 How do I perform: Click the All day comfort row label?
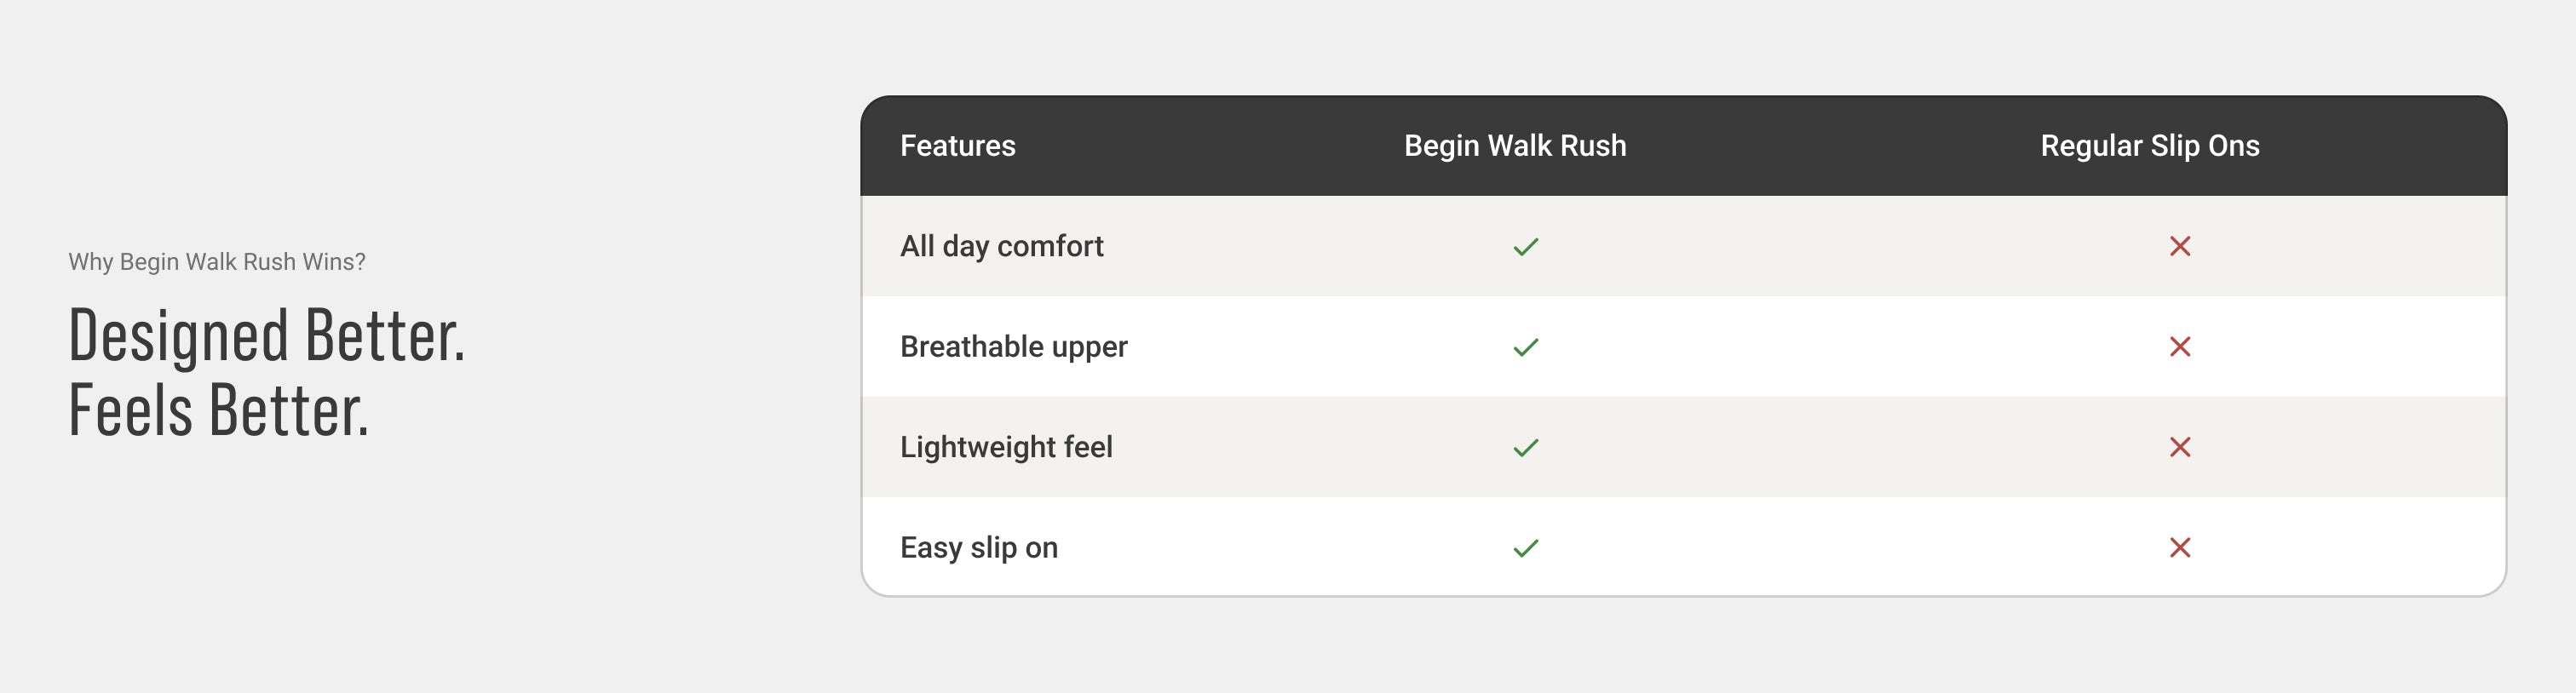point(1001,246)
